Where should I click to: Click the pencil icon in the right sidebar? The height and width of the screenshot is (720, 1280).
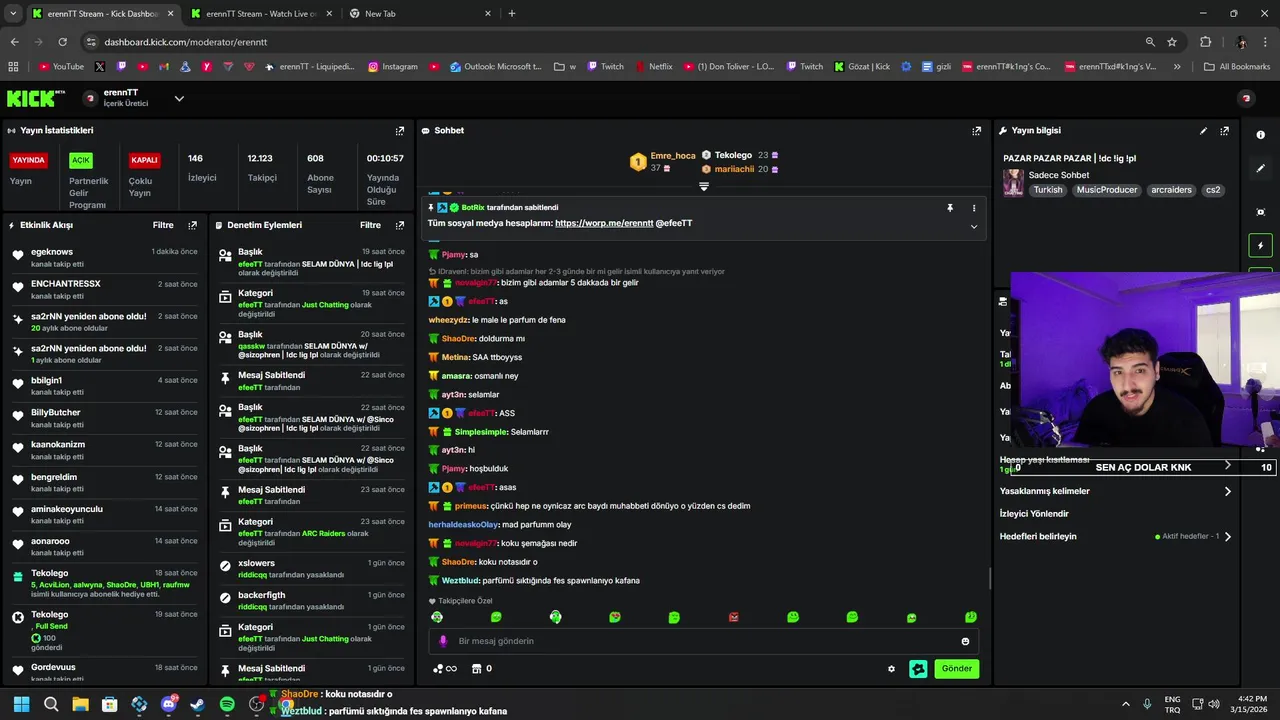coord(1260,168)
